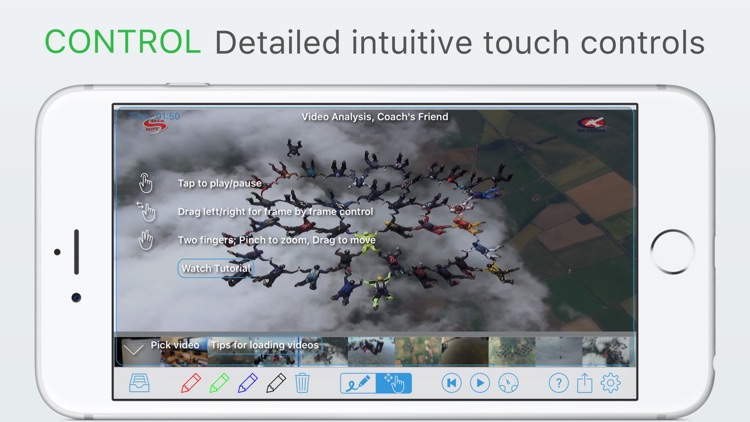Switch to the drawing mode toggle
Screen dimensions: 750x422
point(358,383)
